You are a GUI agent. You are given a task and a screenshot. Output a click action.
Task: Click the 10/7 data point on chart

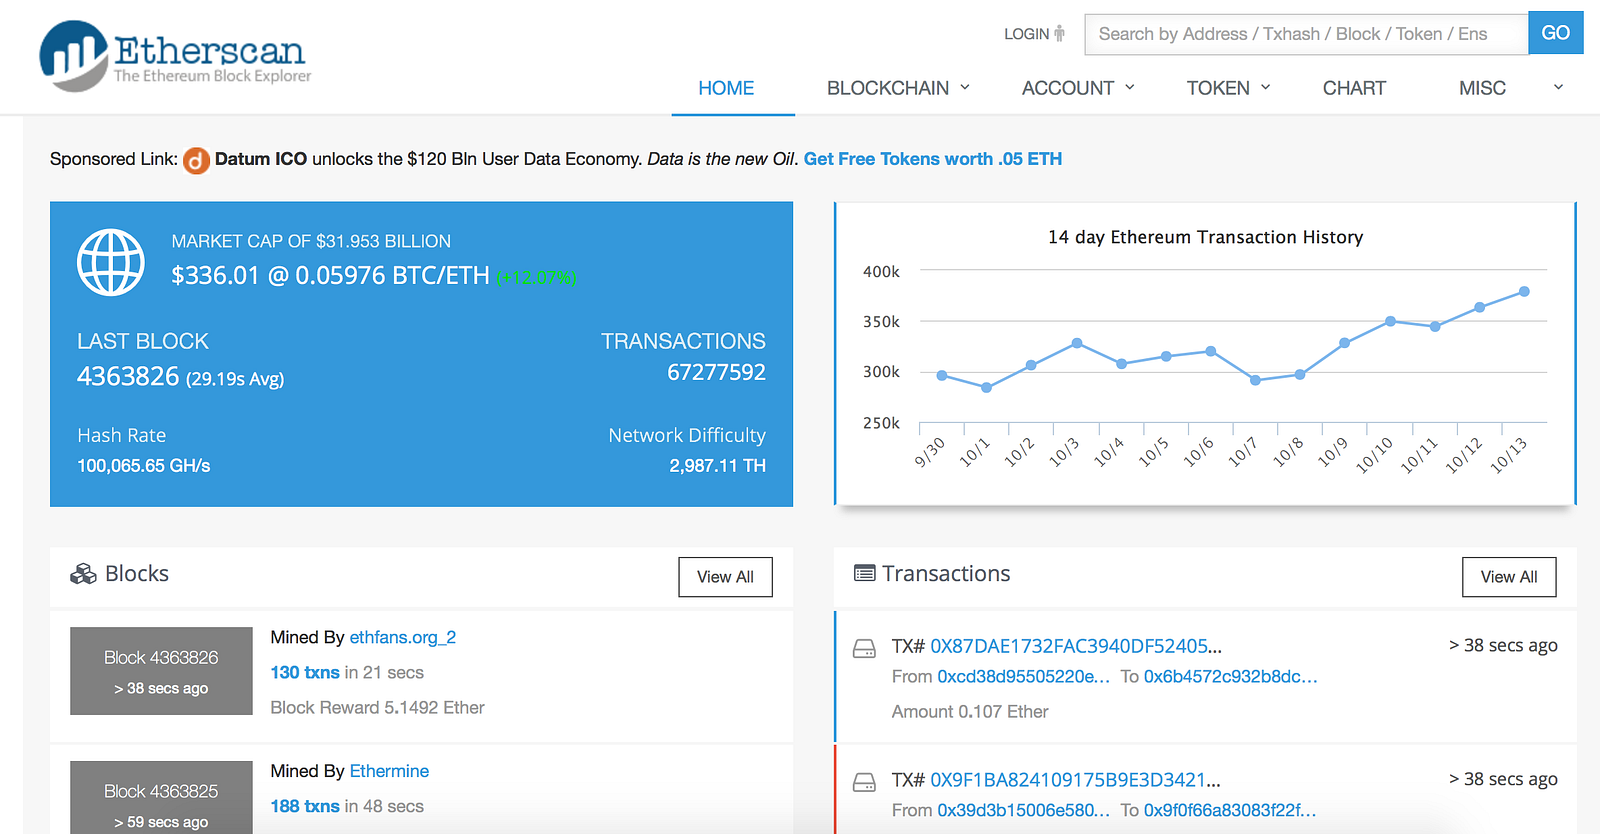pyautogui.click(x=1255, y=380)
